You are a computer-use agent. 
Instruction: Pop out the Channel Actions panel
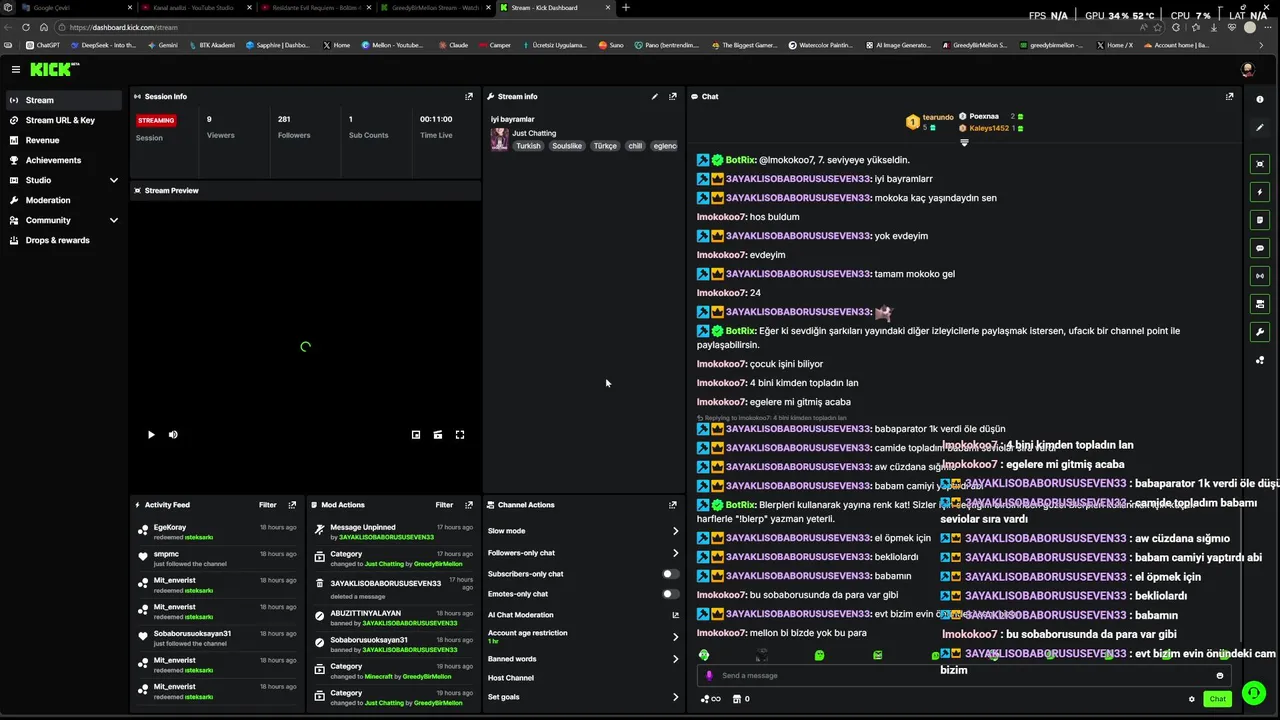673,505
